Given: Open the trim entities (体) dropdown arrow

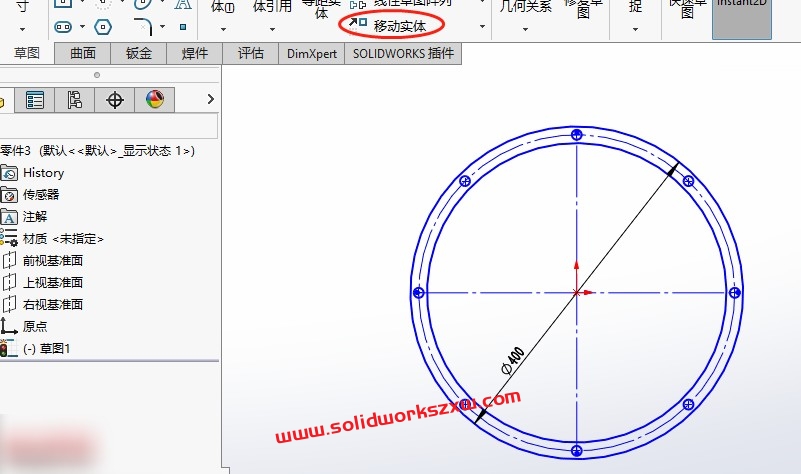Looking at the screenshot, I should (223, 30).
